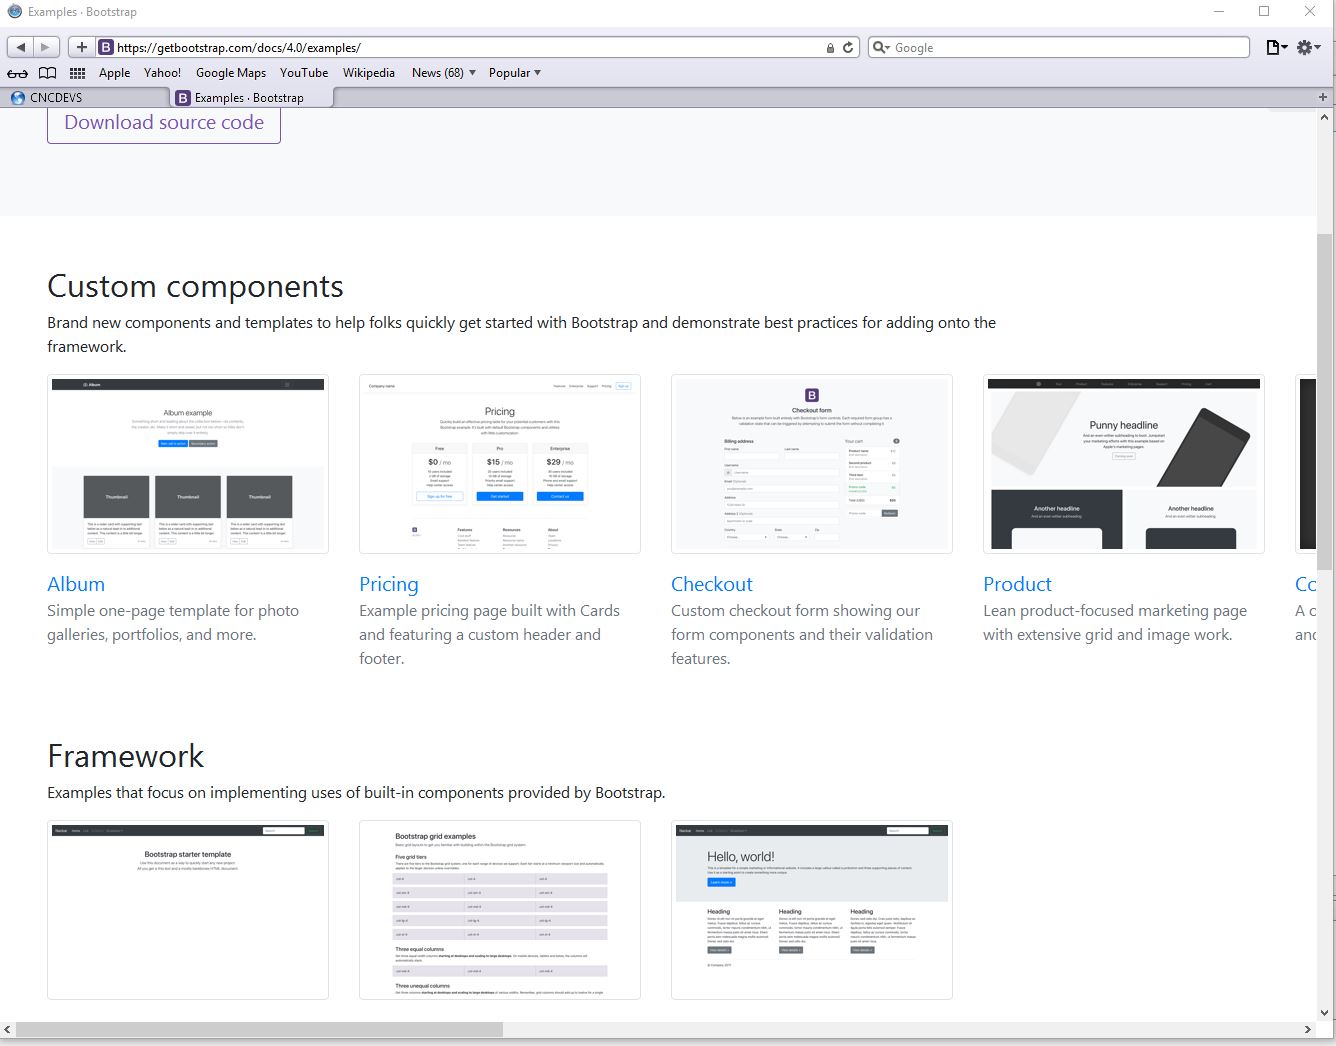This screenshot has height=1046, width=1336.
Task: Open the Wikipedia bookmark
Action: pyautogui.click(x=369, y=73)
